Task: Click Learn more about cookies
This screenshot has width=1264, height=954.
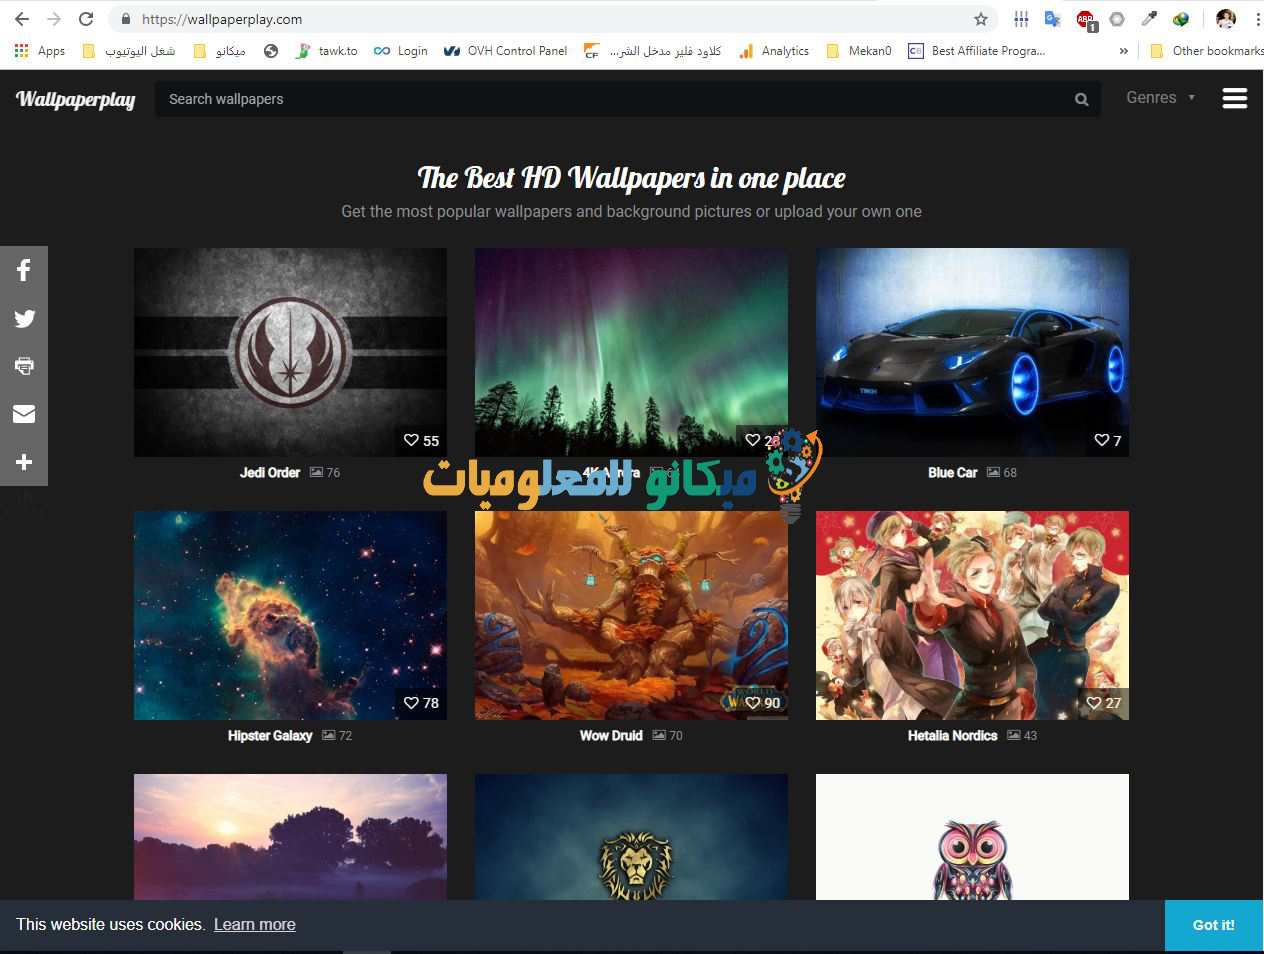Action: 254,925
